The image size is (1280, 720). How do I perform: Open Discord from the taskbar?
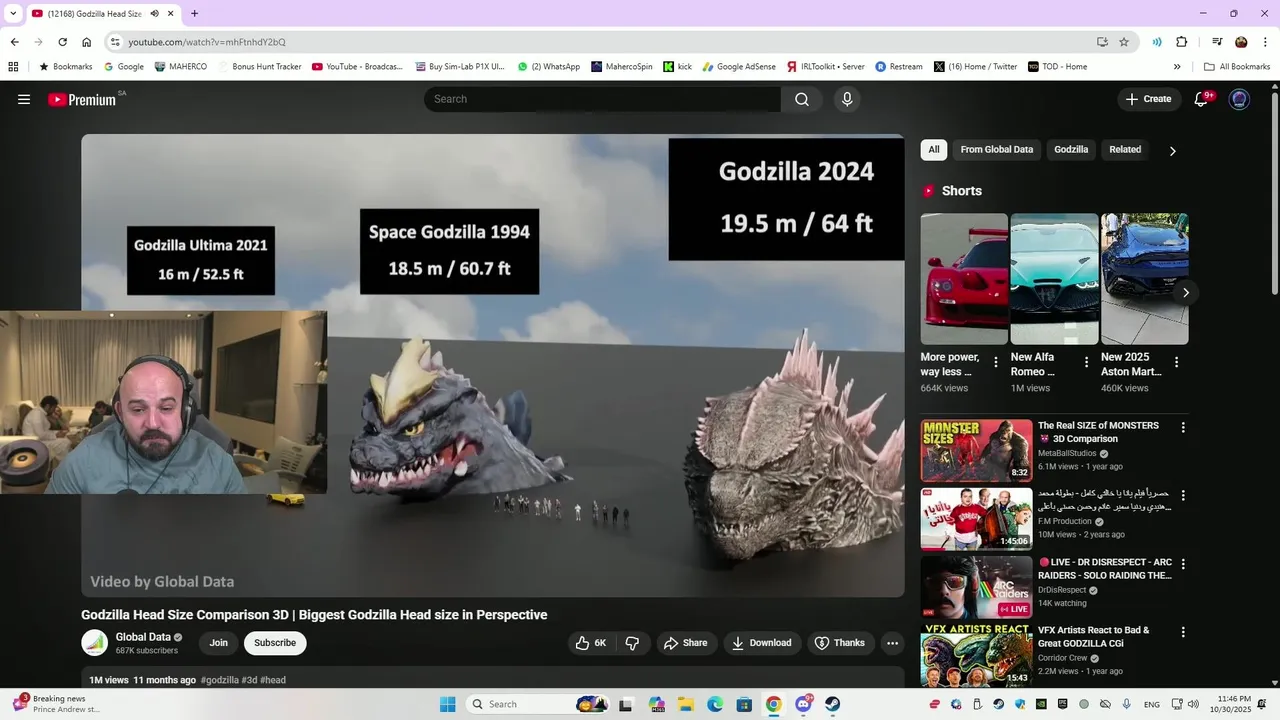(x=803, y=704)
